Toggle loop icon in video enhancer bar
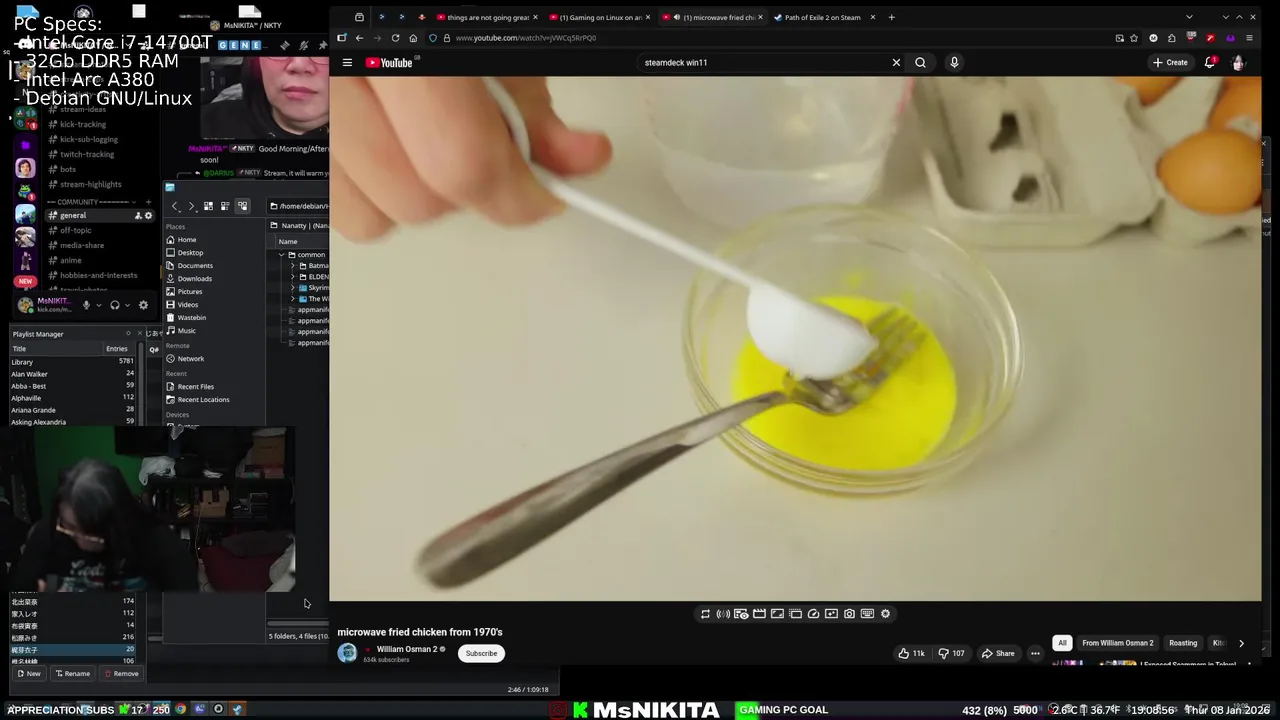 705,614
